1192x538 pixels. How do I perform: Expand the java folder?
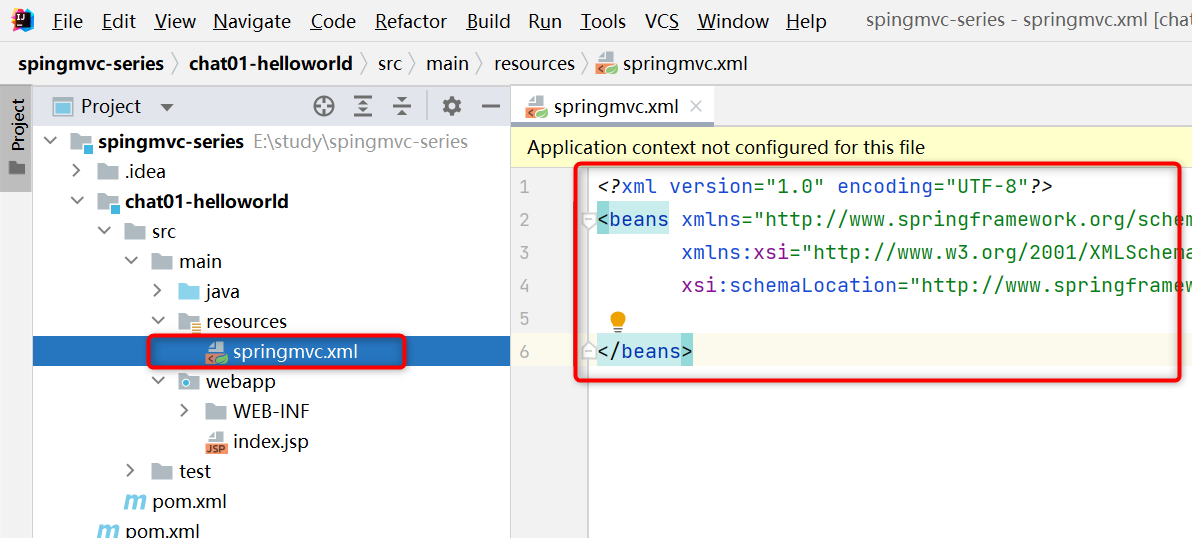[157, 291]
